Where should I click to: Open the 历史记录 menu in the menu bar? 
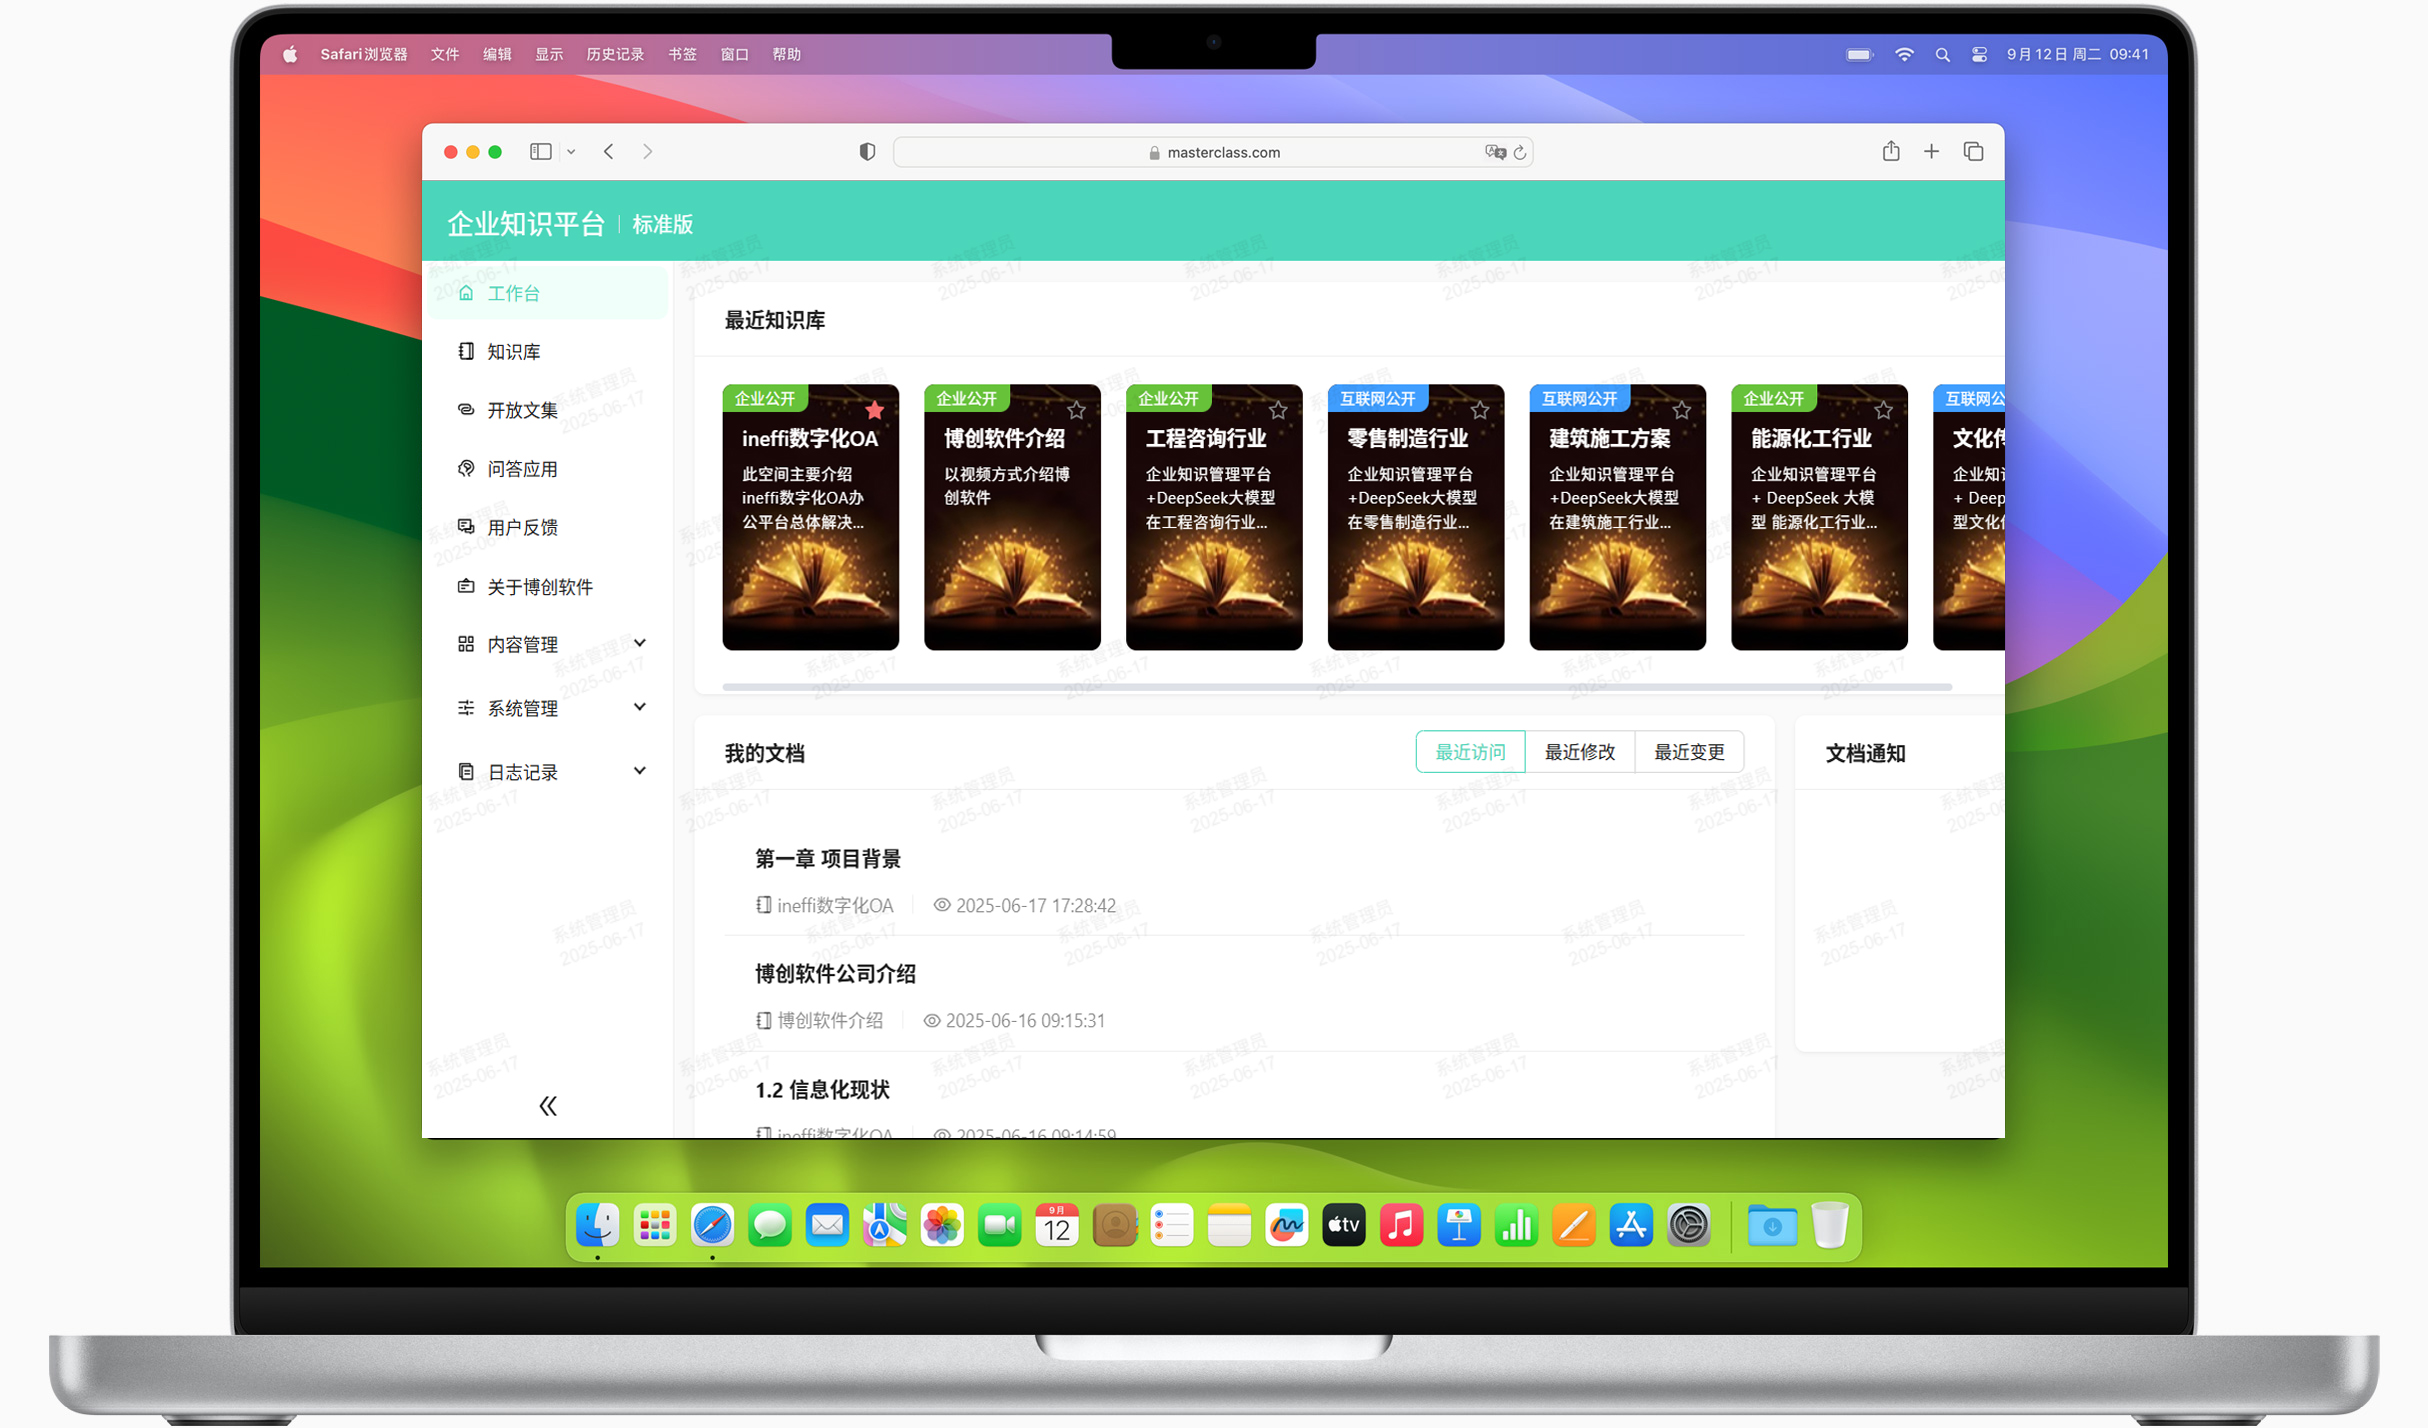click(615, 55)
